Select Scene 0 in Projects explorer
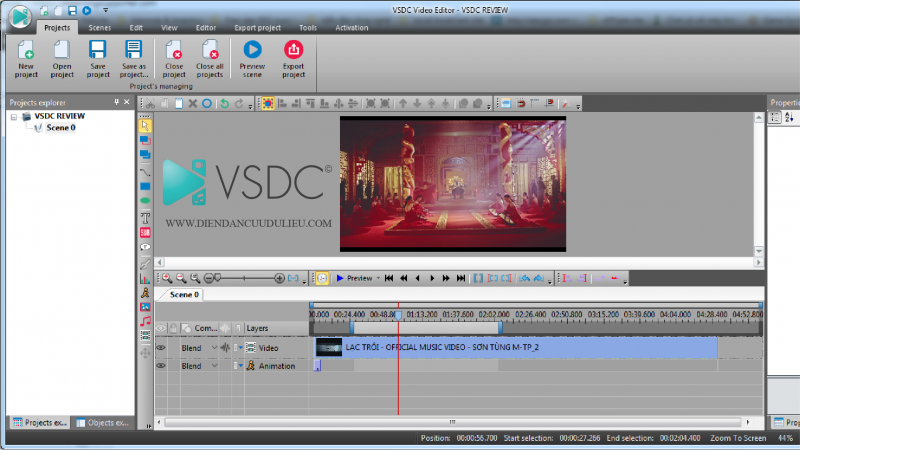This screenshot has width=902, height=450. 60,128
